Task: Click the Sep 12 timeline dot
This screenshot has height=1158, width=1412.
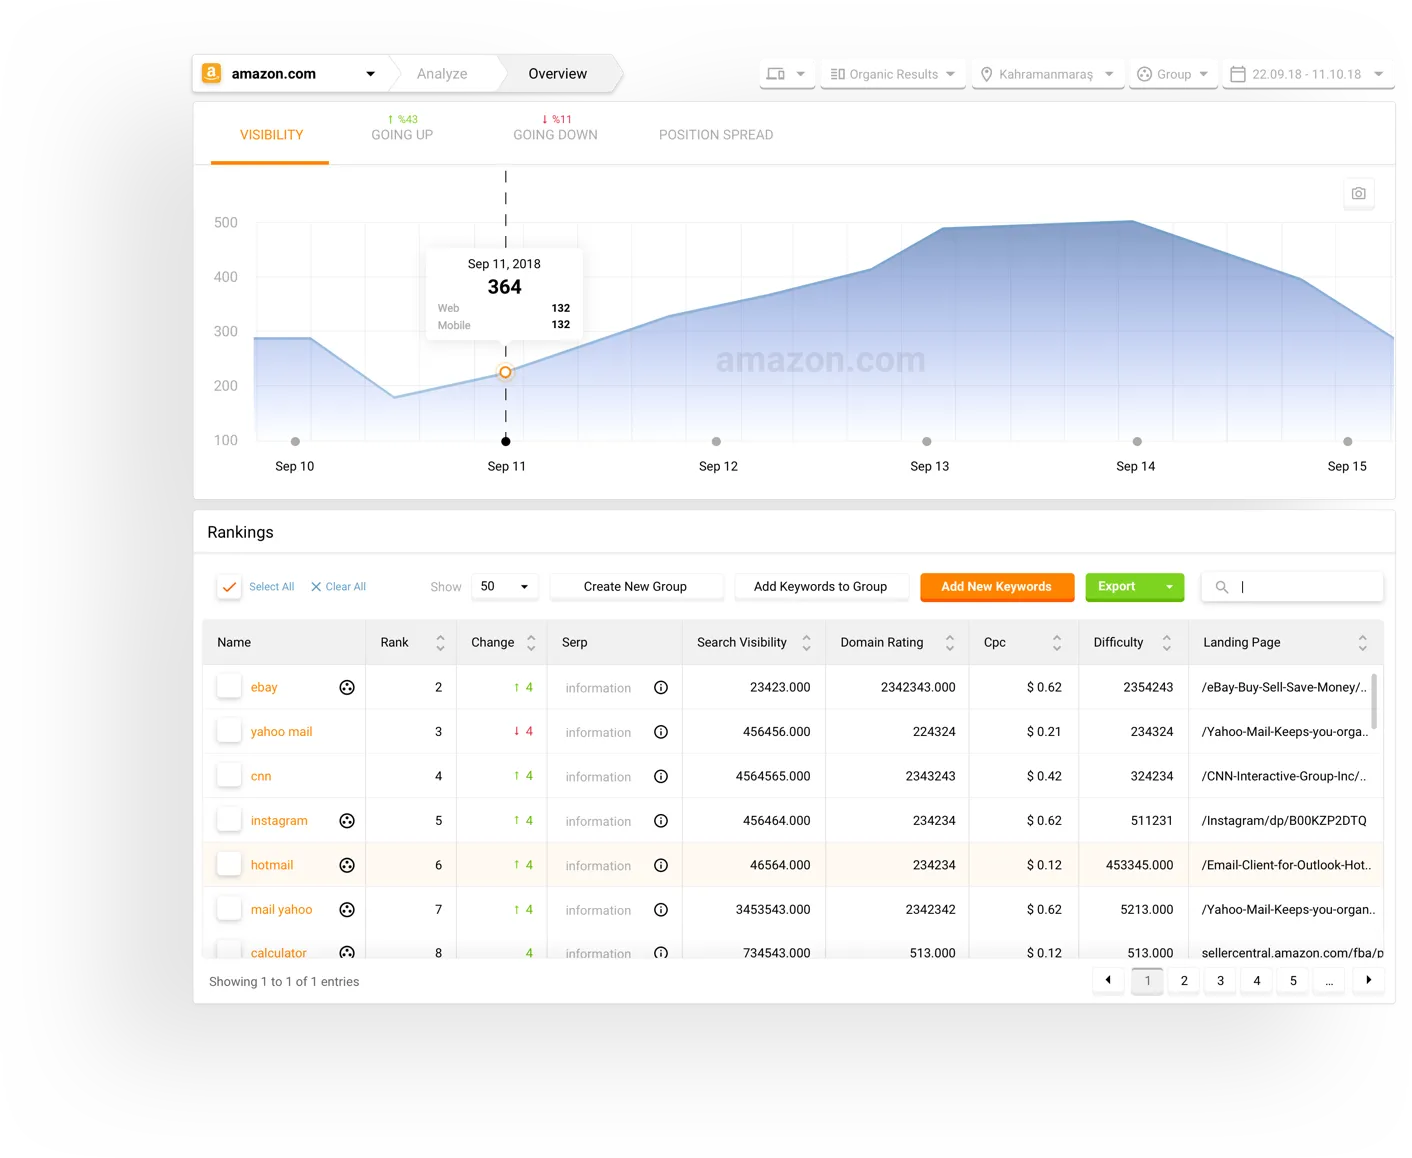Action: pos(716,441)
